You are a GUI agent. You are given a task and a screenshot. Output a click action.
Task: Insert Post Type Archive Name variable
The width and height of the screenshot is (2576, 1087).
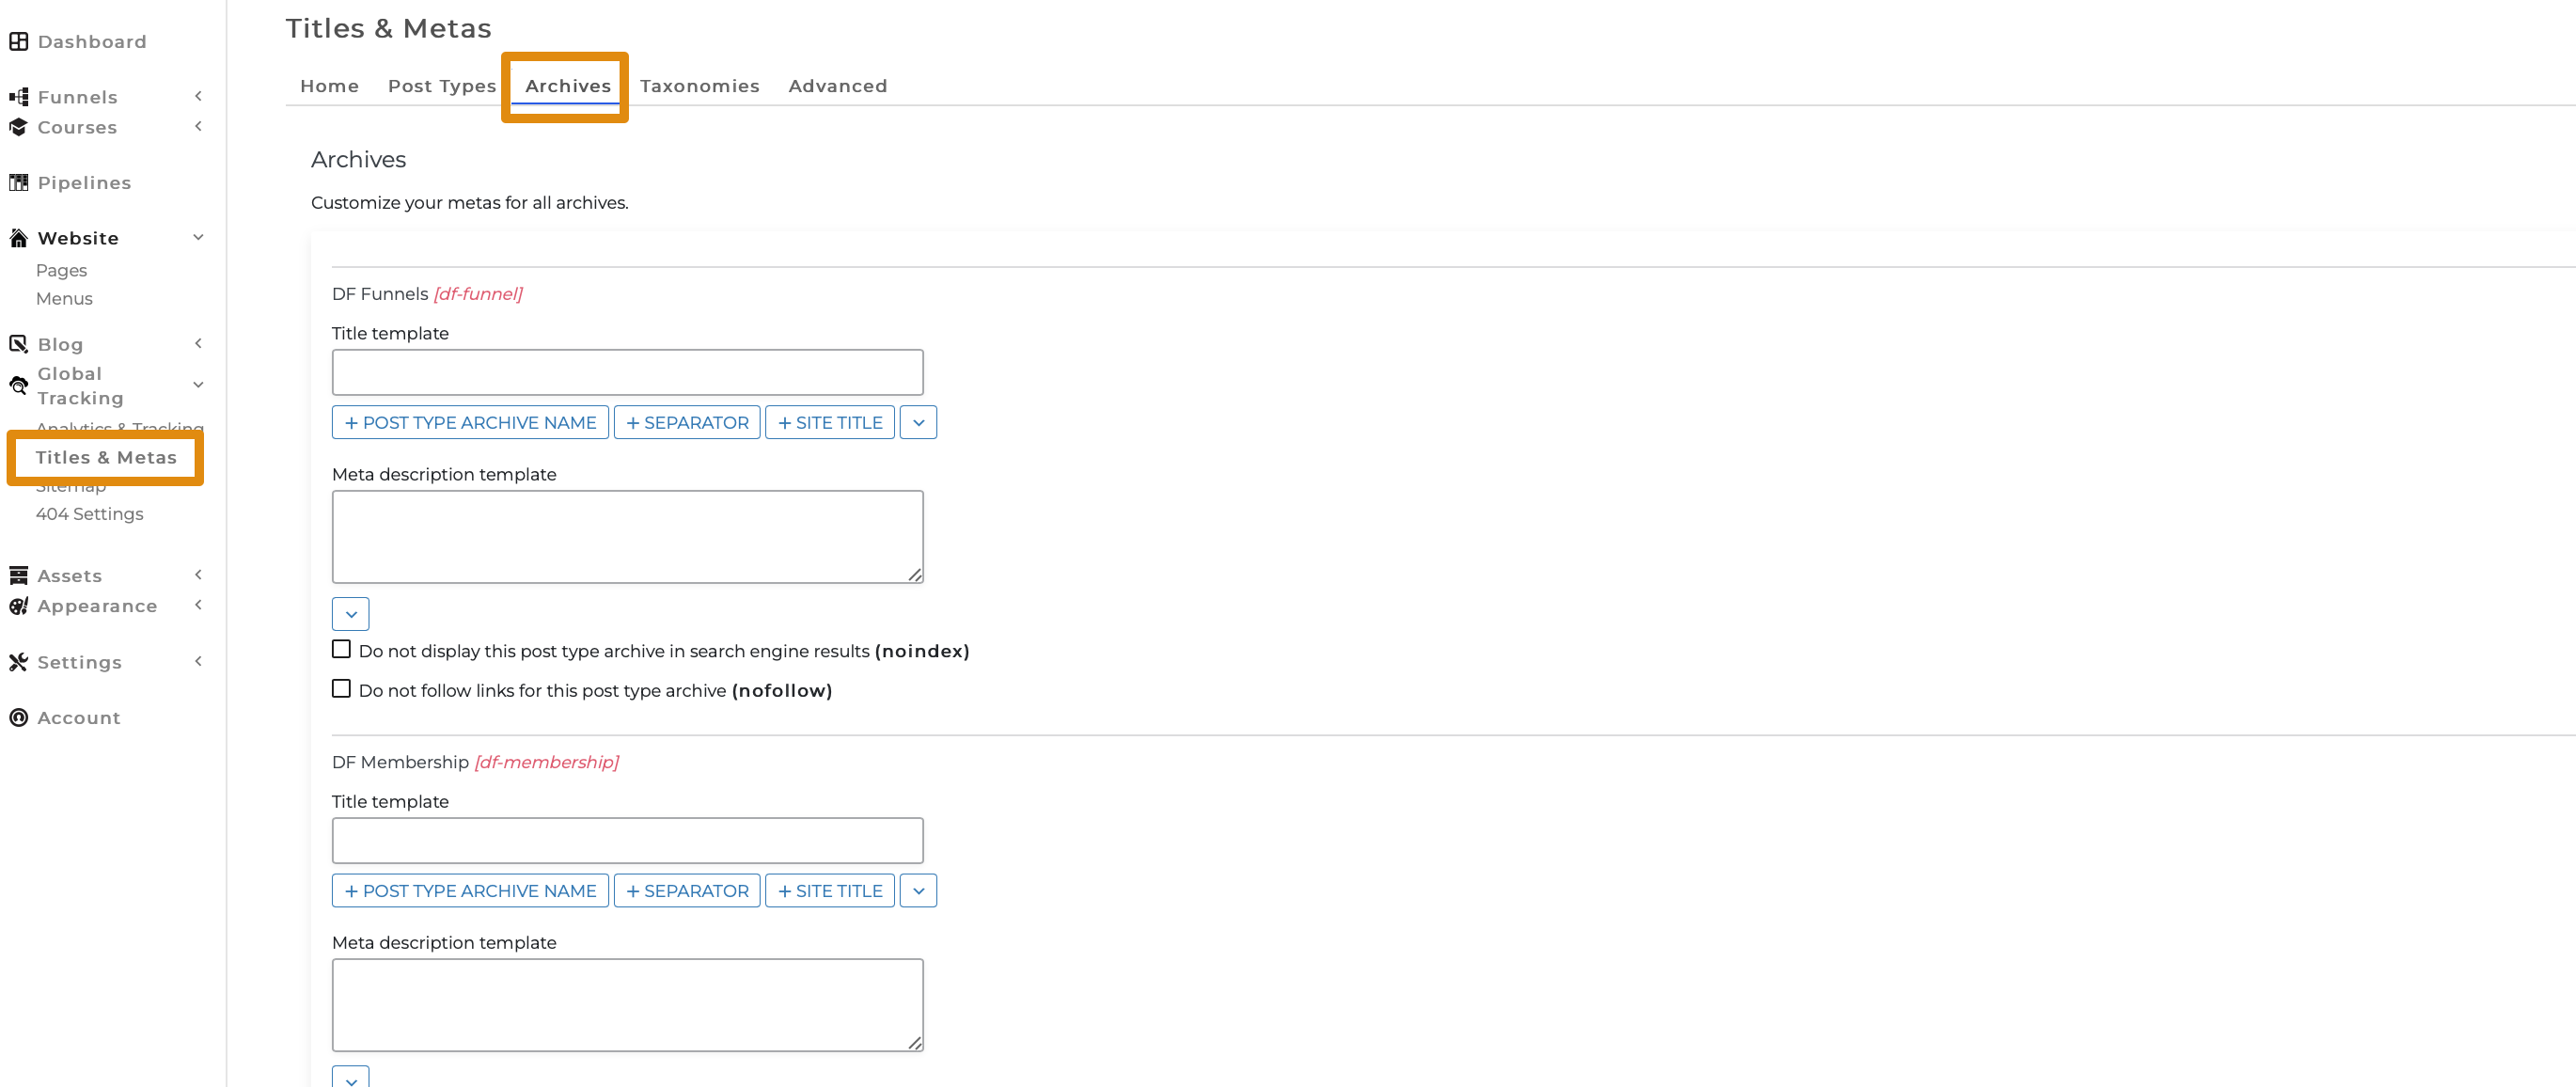(470, 422)
